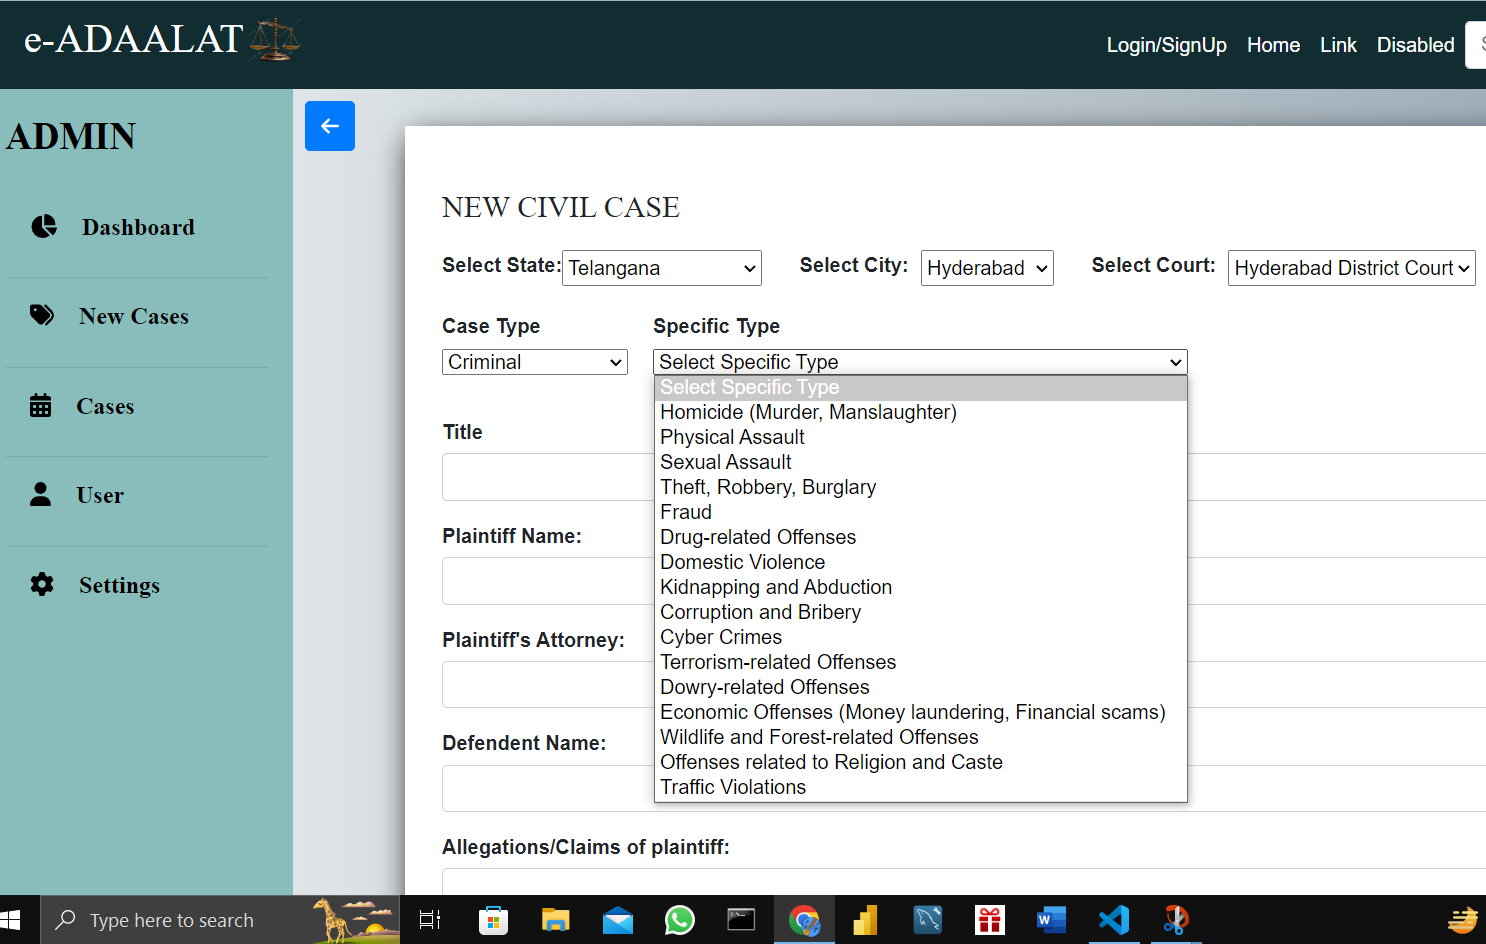Choose Domestic Violence option

921,562
